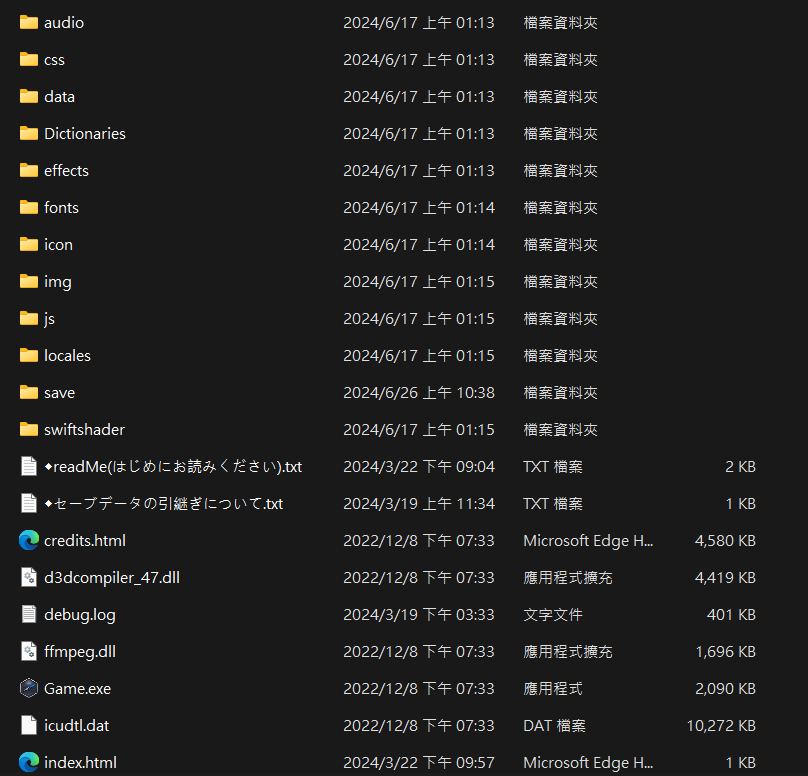Select the icudtl.dat file icon

click(x=28, y=725)
